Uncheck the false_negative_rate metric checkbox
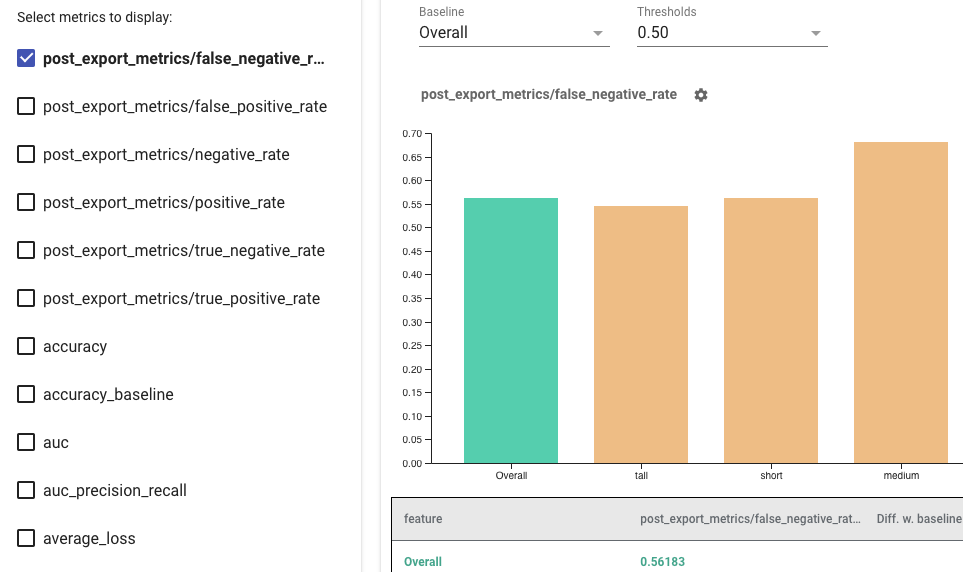Image resolution: width=963 pixels, height=572 pixels. (x=27, y=58)
